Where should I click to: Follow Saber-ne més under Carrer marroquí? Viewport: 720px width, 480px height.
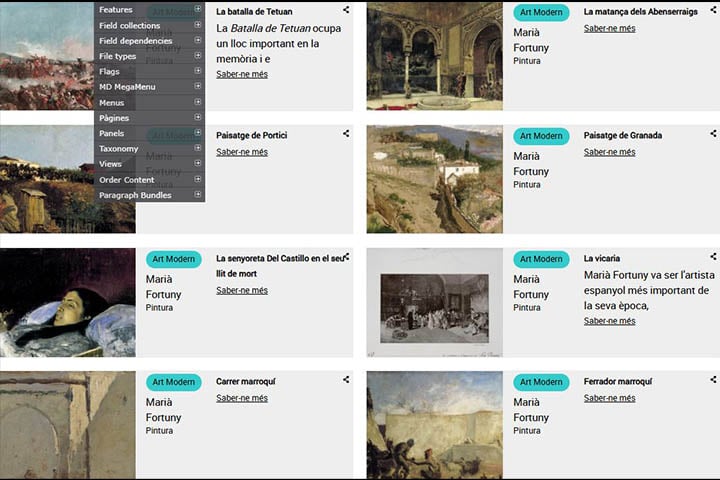pyautogui.click(x=242, y=398)
